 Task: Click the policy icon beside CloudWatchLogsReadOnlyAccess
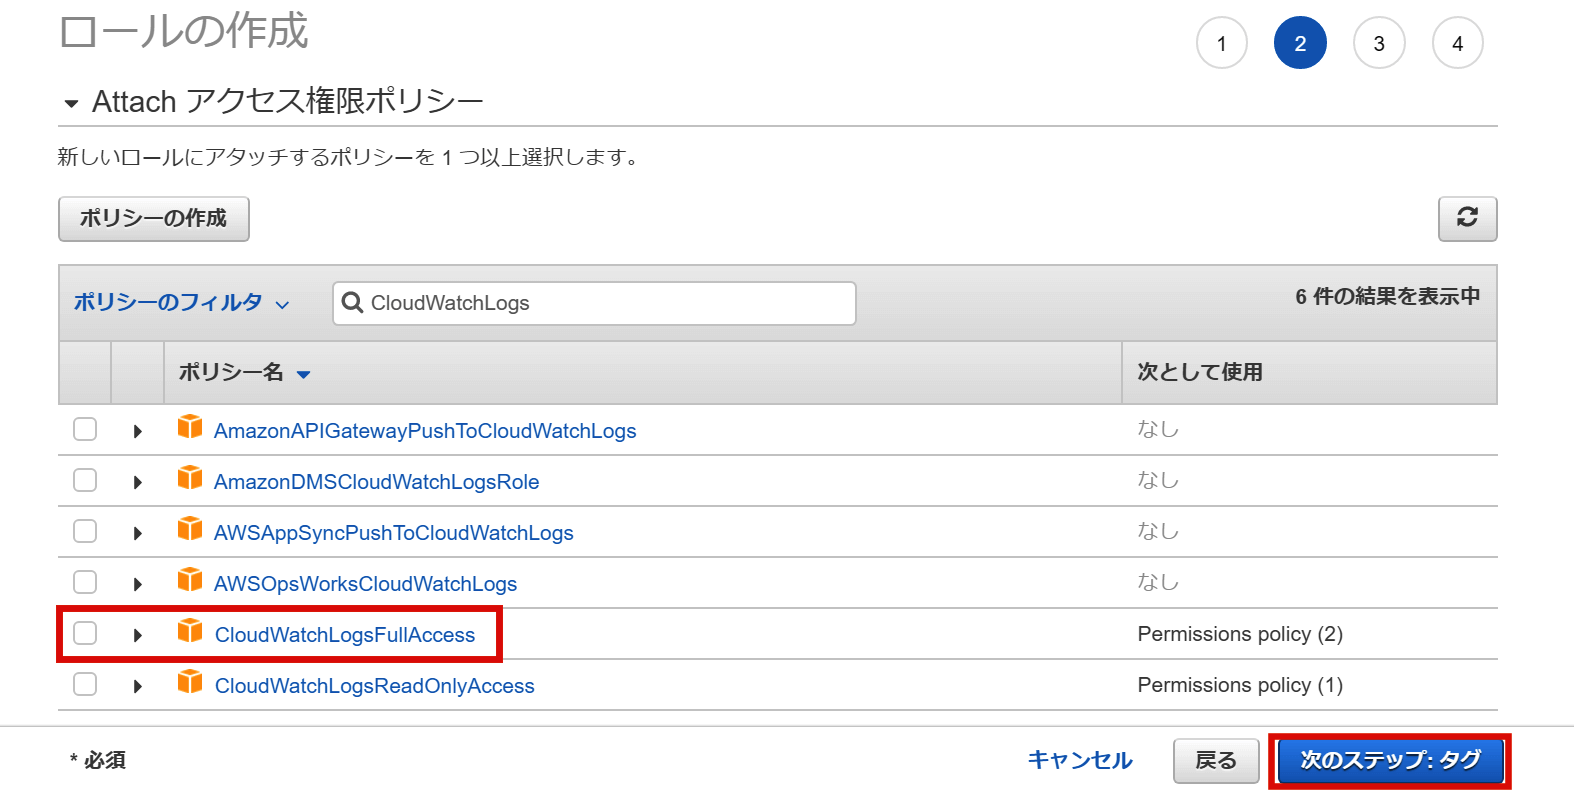pyautogui.click(x=189, y=683)
